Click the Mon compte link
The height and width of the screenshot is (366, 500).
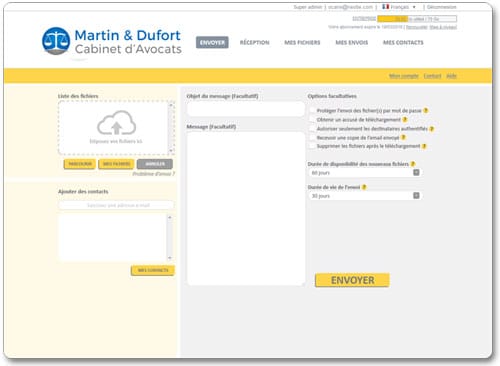[404, 76]
